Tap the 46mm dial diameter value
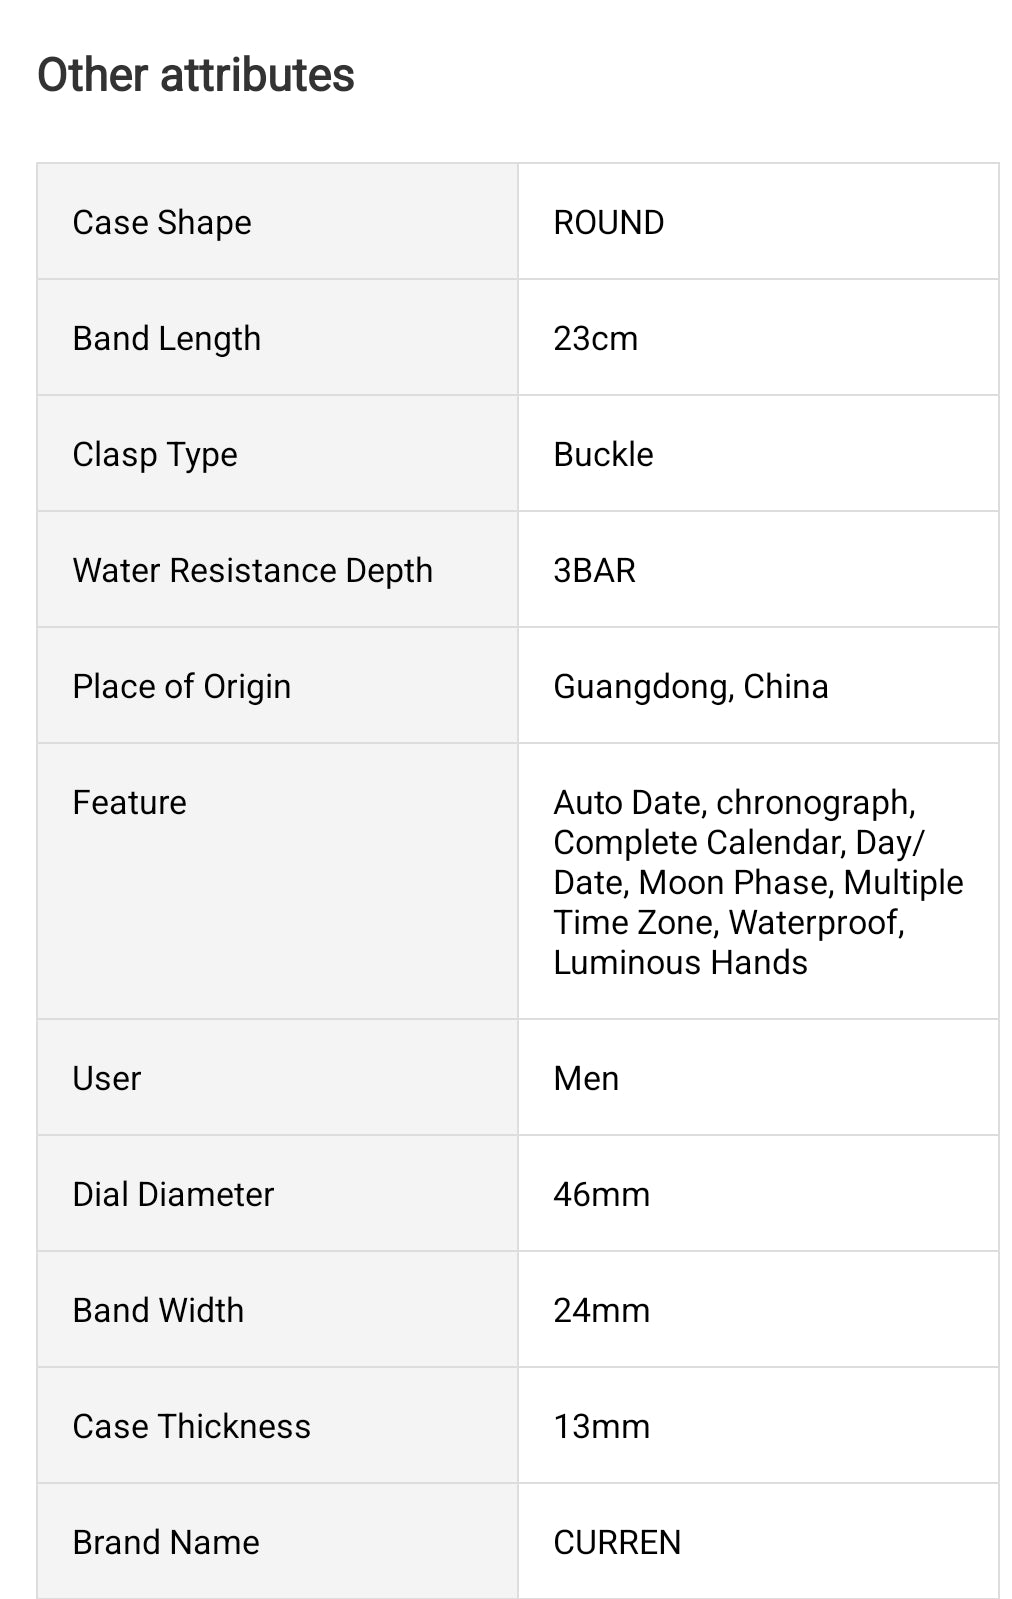The width and height of the screenshot is (1012, 1599). point(601,1194)
